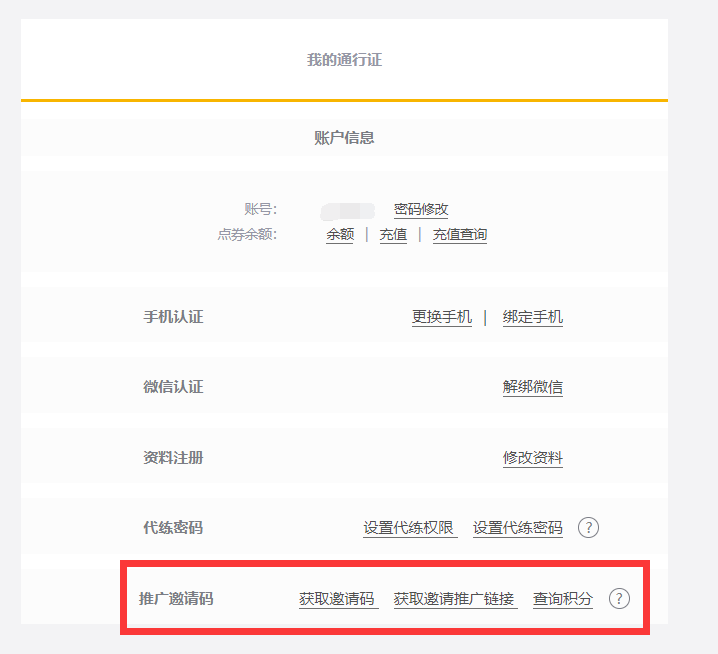Select the 点券余额 label

click(x=247, y=234)
